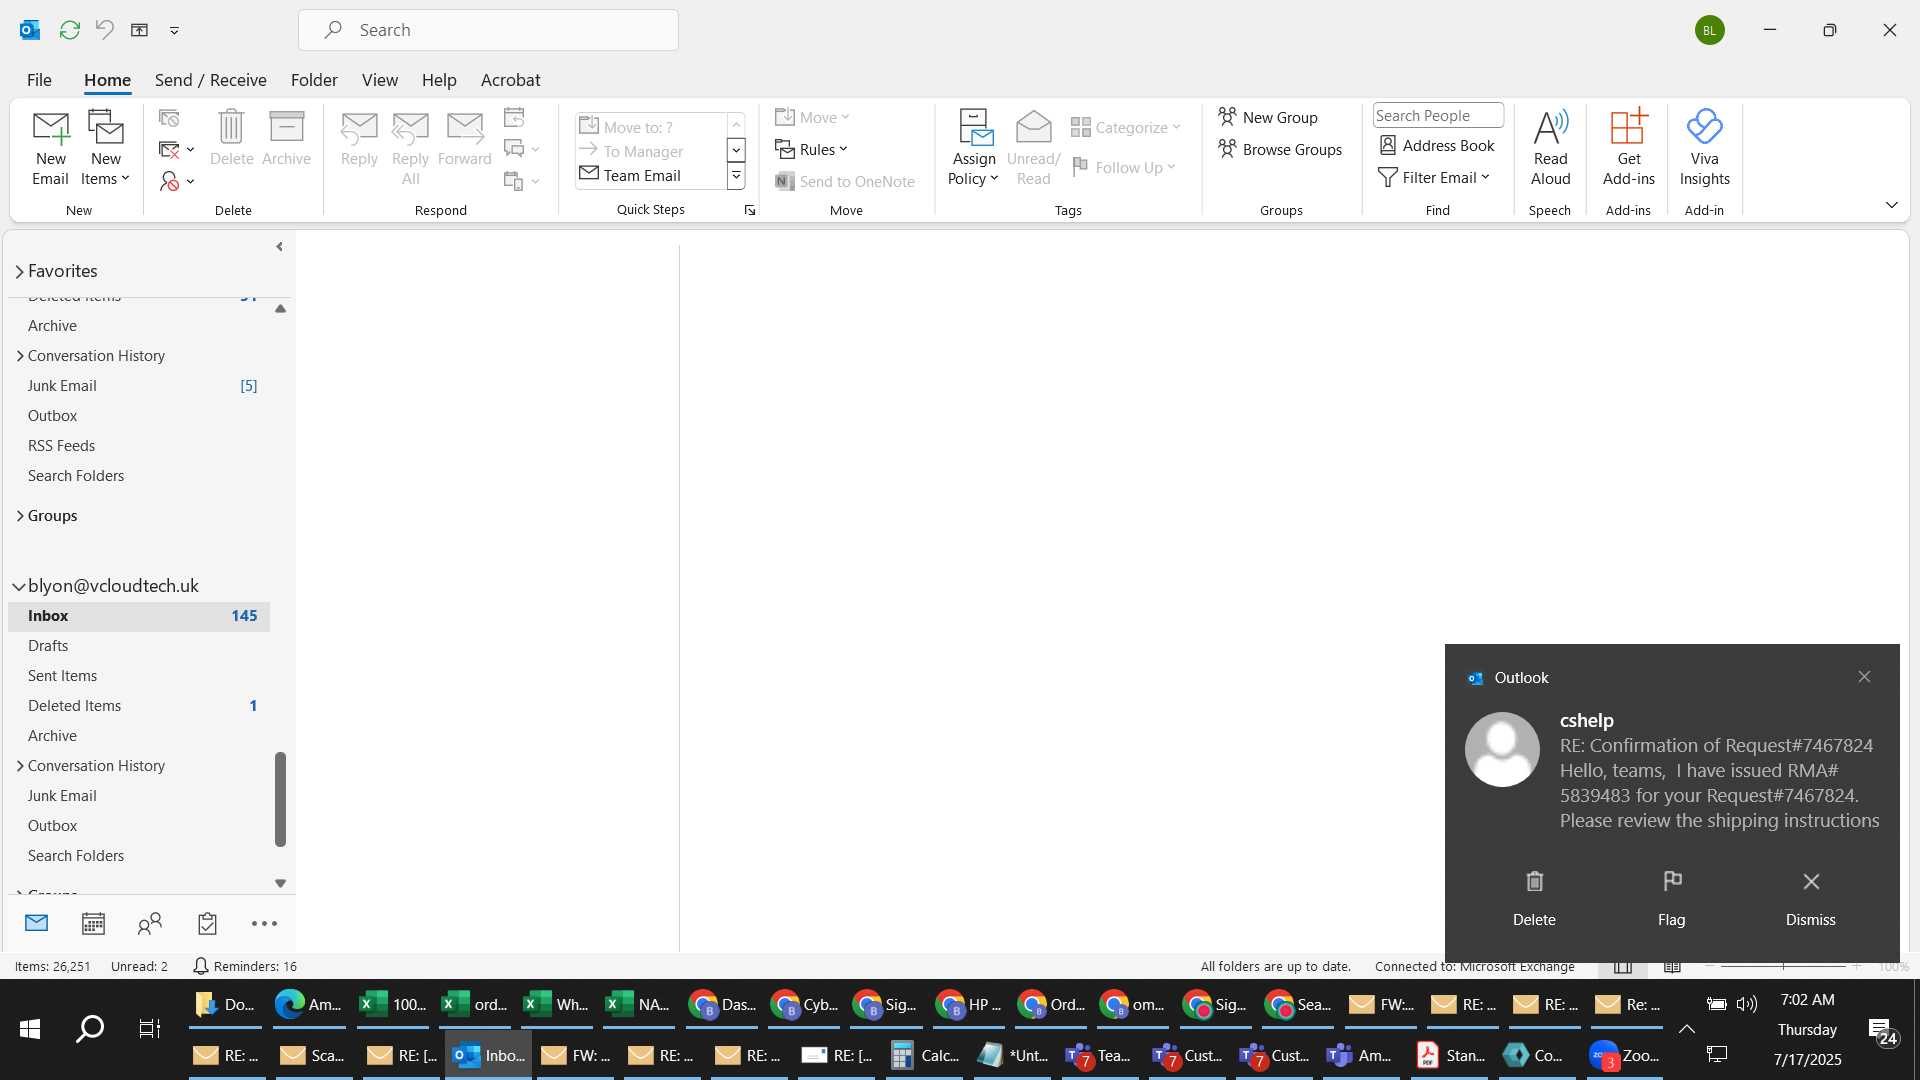Open the Junk Email folder showing [5]

139,386
